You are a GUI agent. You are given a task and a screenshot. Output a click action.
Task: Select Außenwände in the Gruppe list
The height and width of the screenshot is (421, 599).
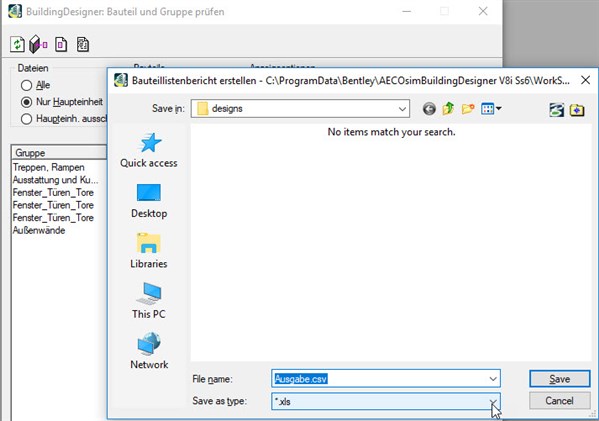coord(39,230)
